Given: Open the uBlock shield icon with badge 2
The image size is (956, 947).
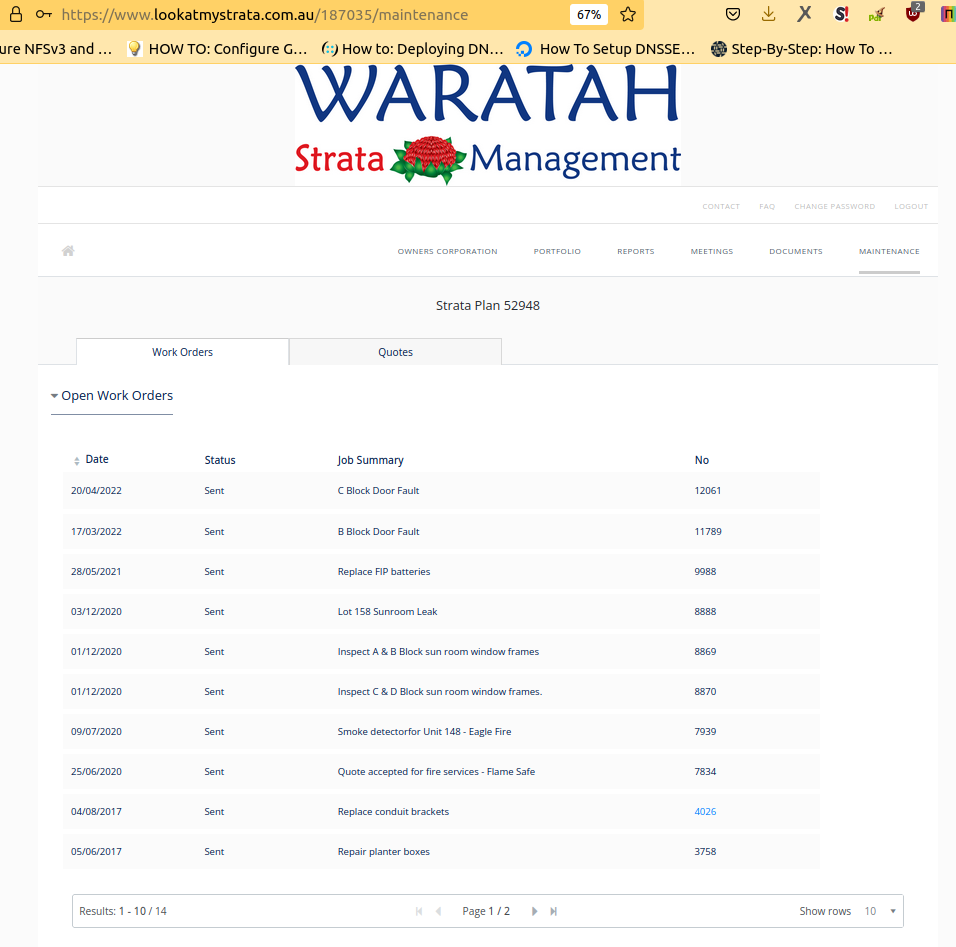Looking at the screenshot, I should point(914,13).
